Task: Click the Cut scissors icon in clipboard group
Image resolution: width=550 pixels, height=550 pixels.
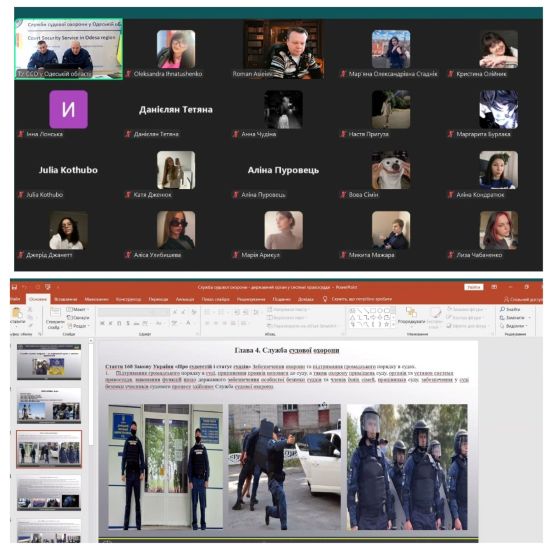Action: [x=30, y=309]
